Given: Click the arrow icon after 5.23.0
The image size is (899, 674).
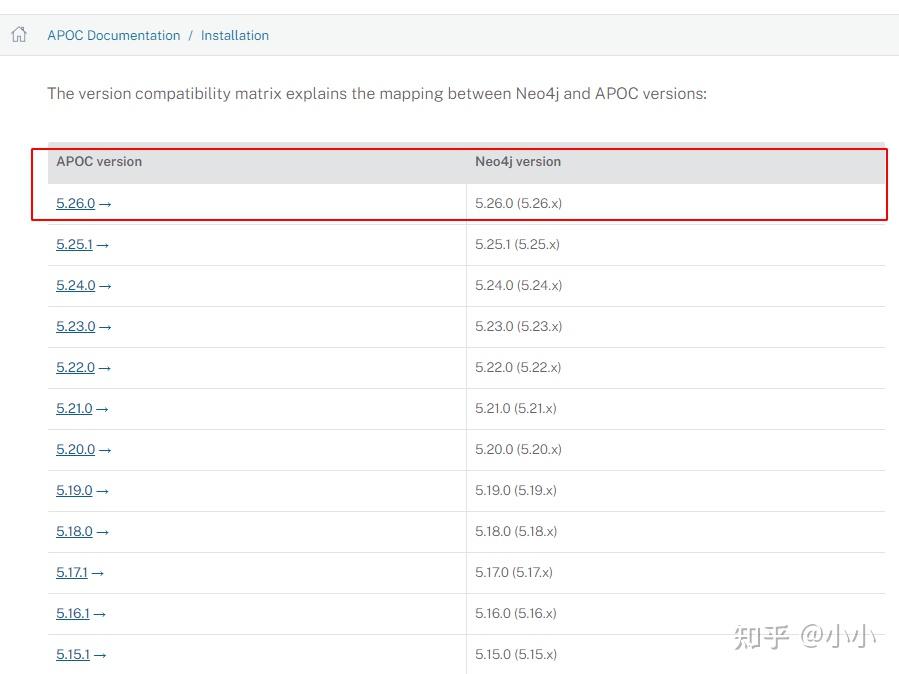Looking at the screenshot, I should pos(105,326).
